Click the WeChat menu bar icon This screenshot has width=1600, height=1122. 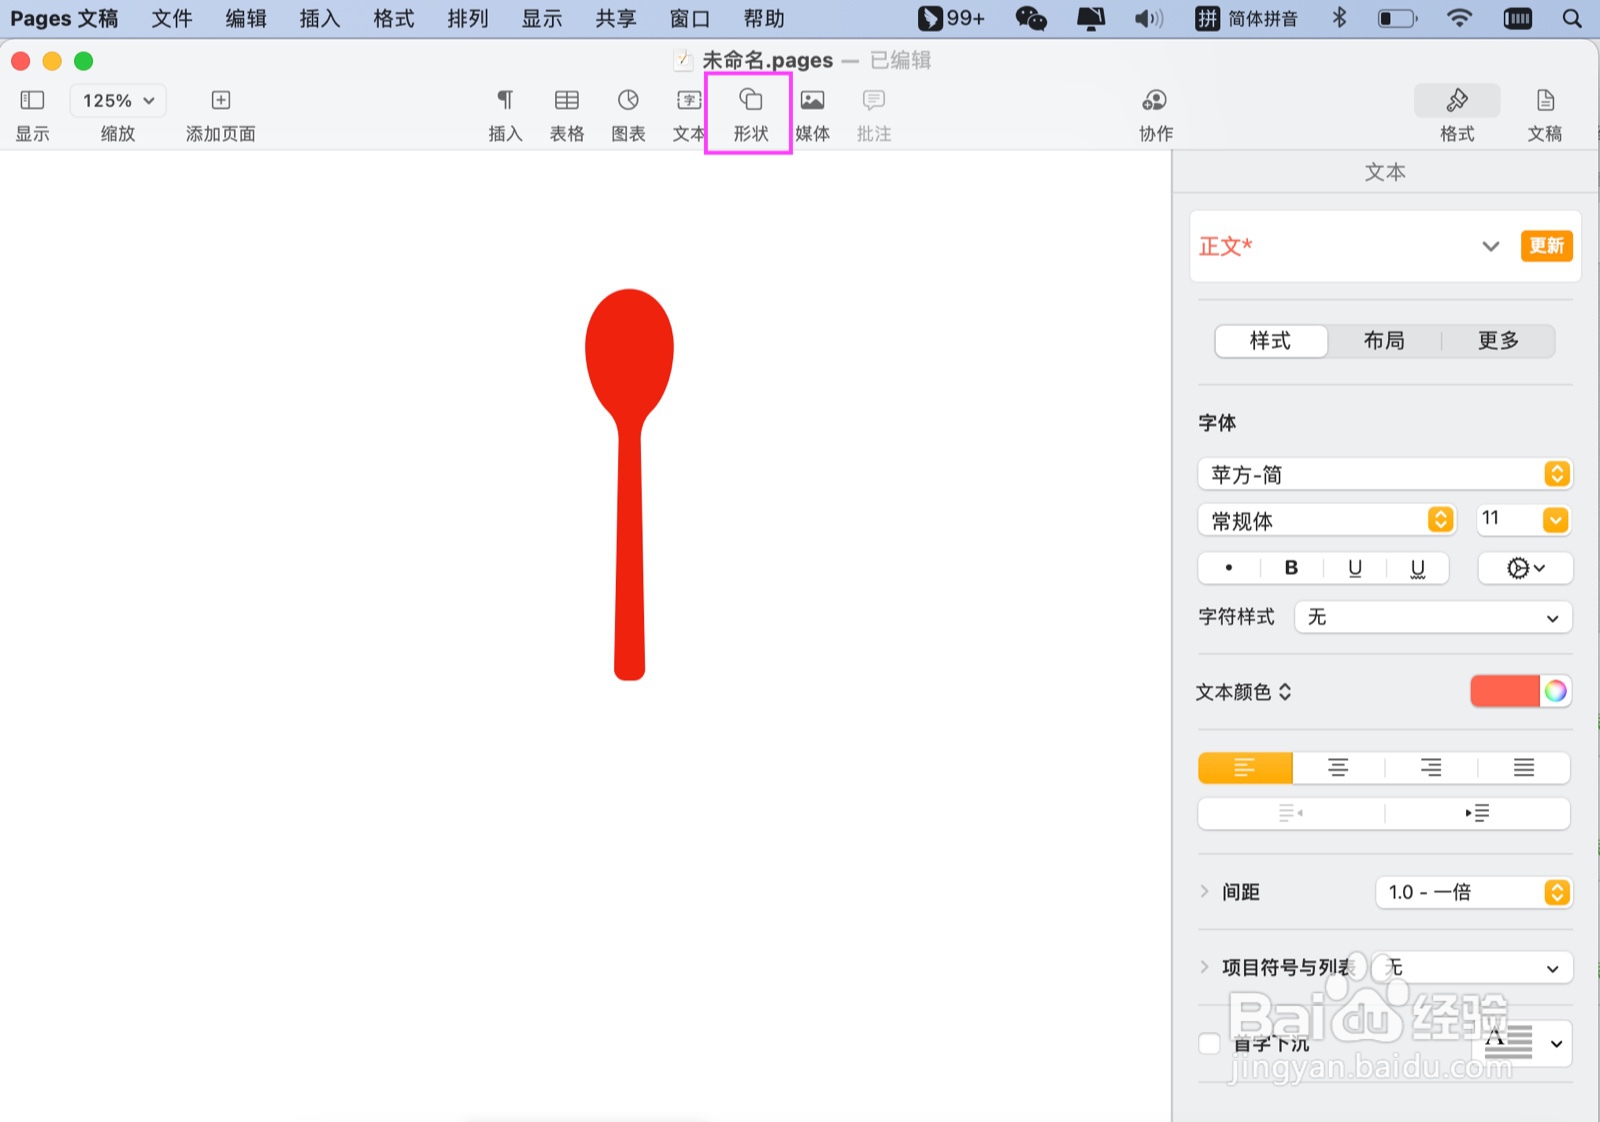tap(1030, 18)
